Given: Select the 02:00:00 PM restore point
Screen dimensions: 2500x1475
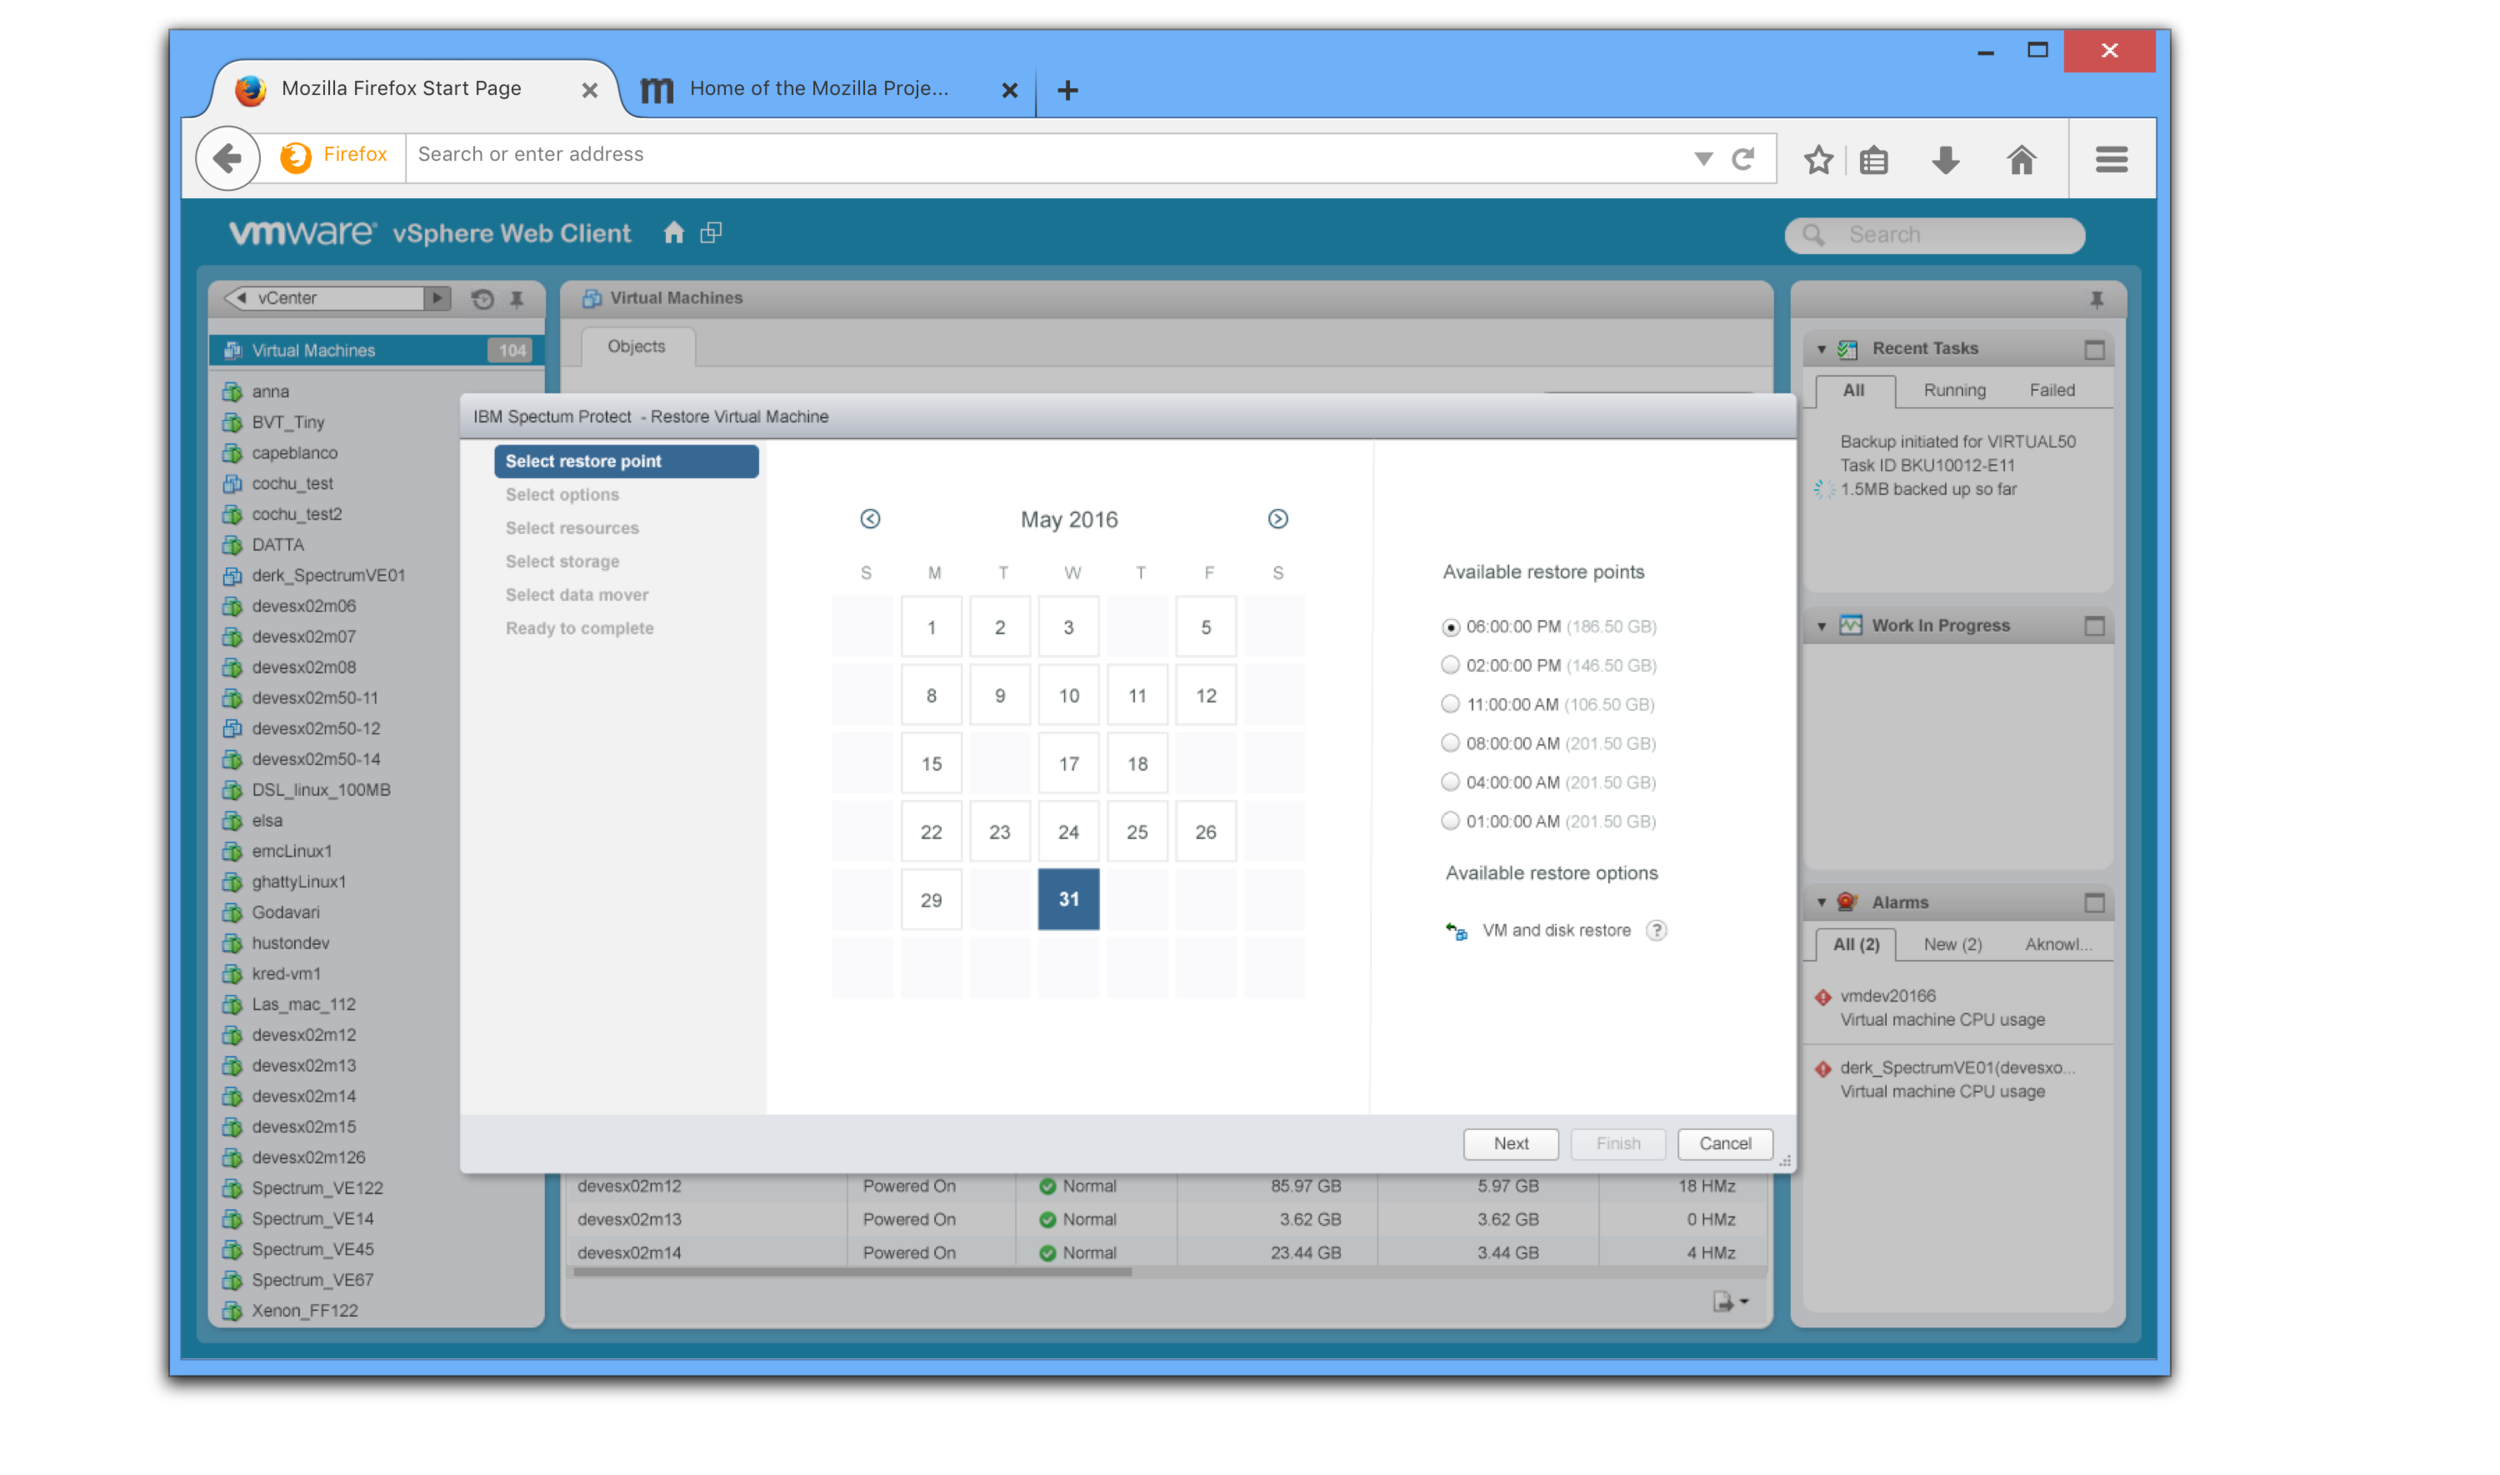Looking at the screenshot, I should click(x=1450, y=665).
